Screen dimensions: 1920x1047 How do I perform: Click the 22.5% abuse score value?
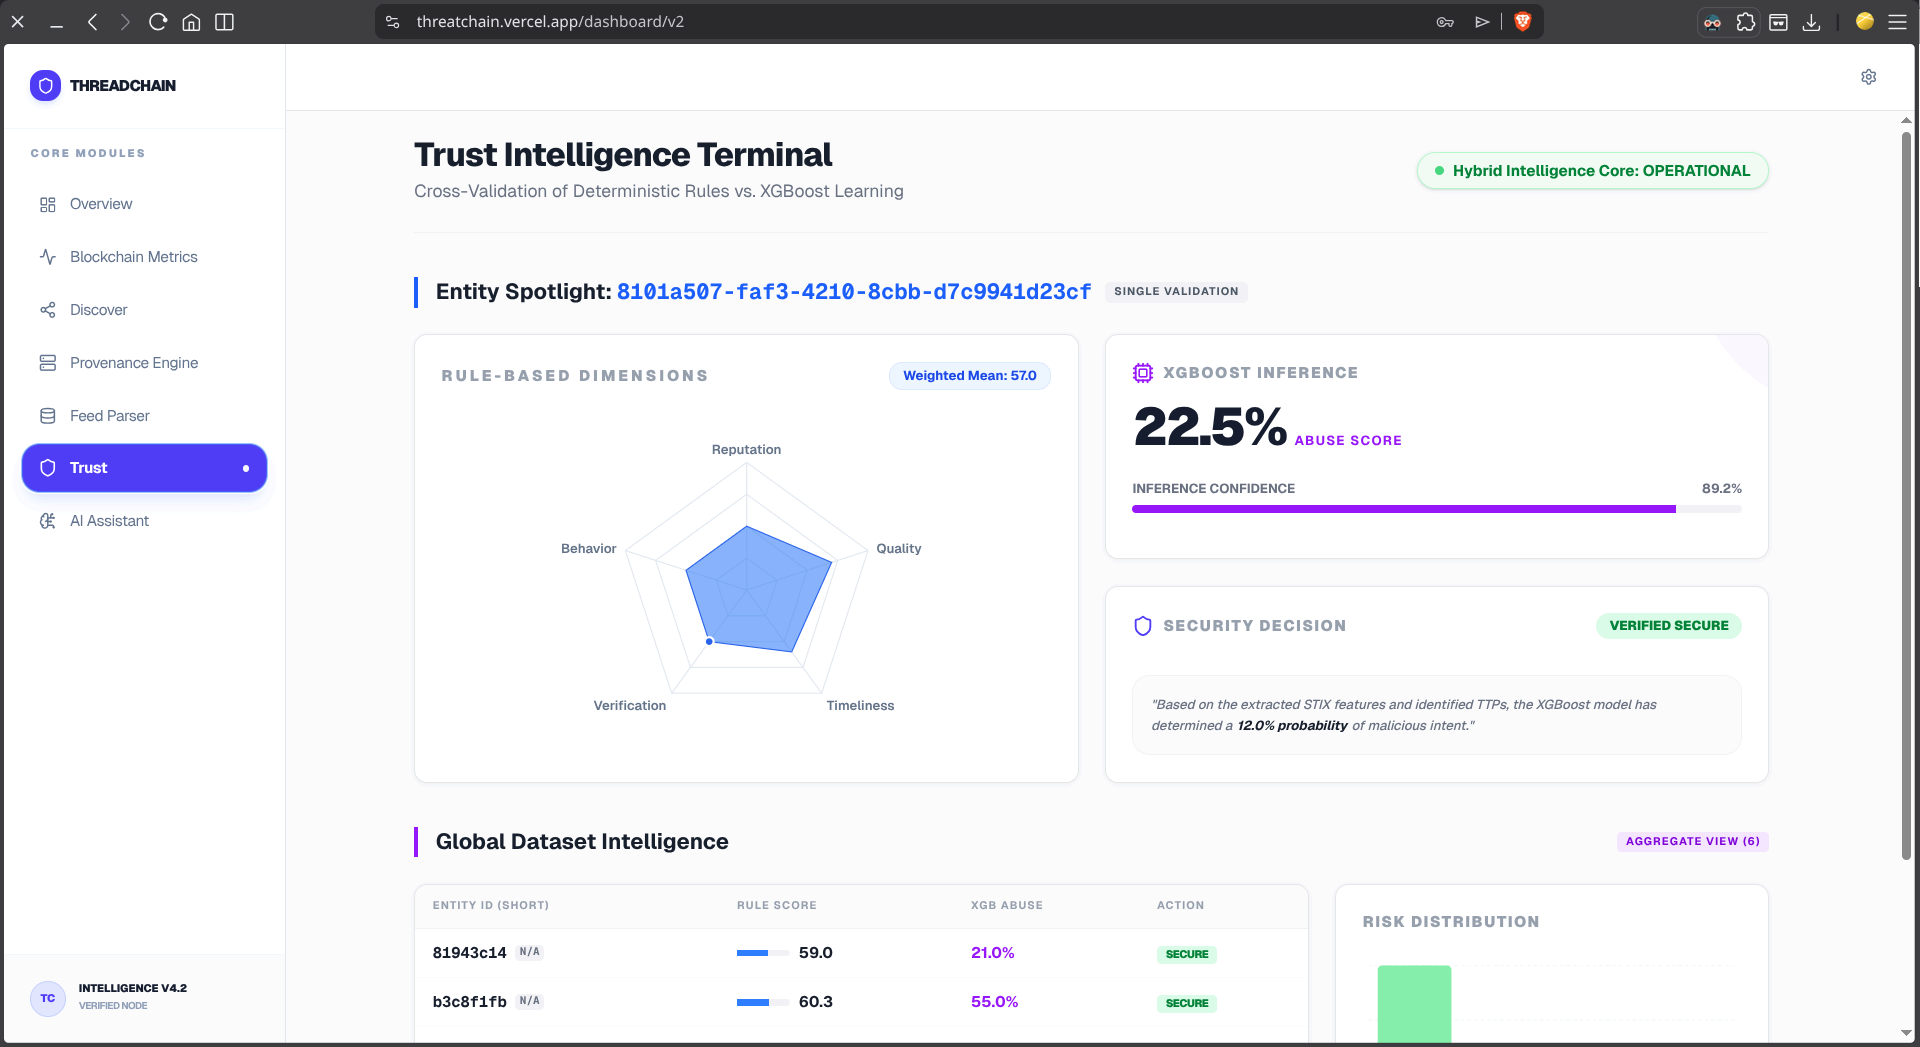click(x=1210, y=427)
